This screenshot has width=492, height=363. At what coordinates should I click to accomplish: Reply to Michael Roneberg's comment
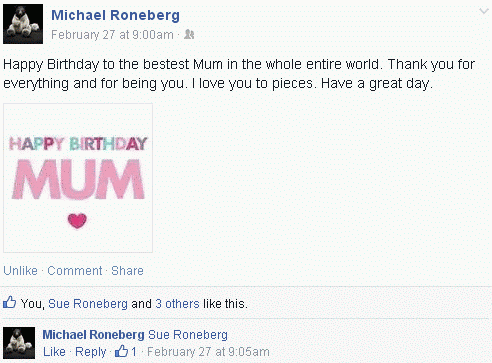coord(90,352)
